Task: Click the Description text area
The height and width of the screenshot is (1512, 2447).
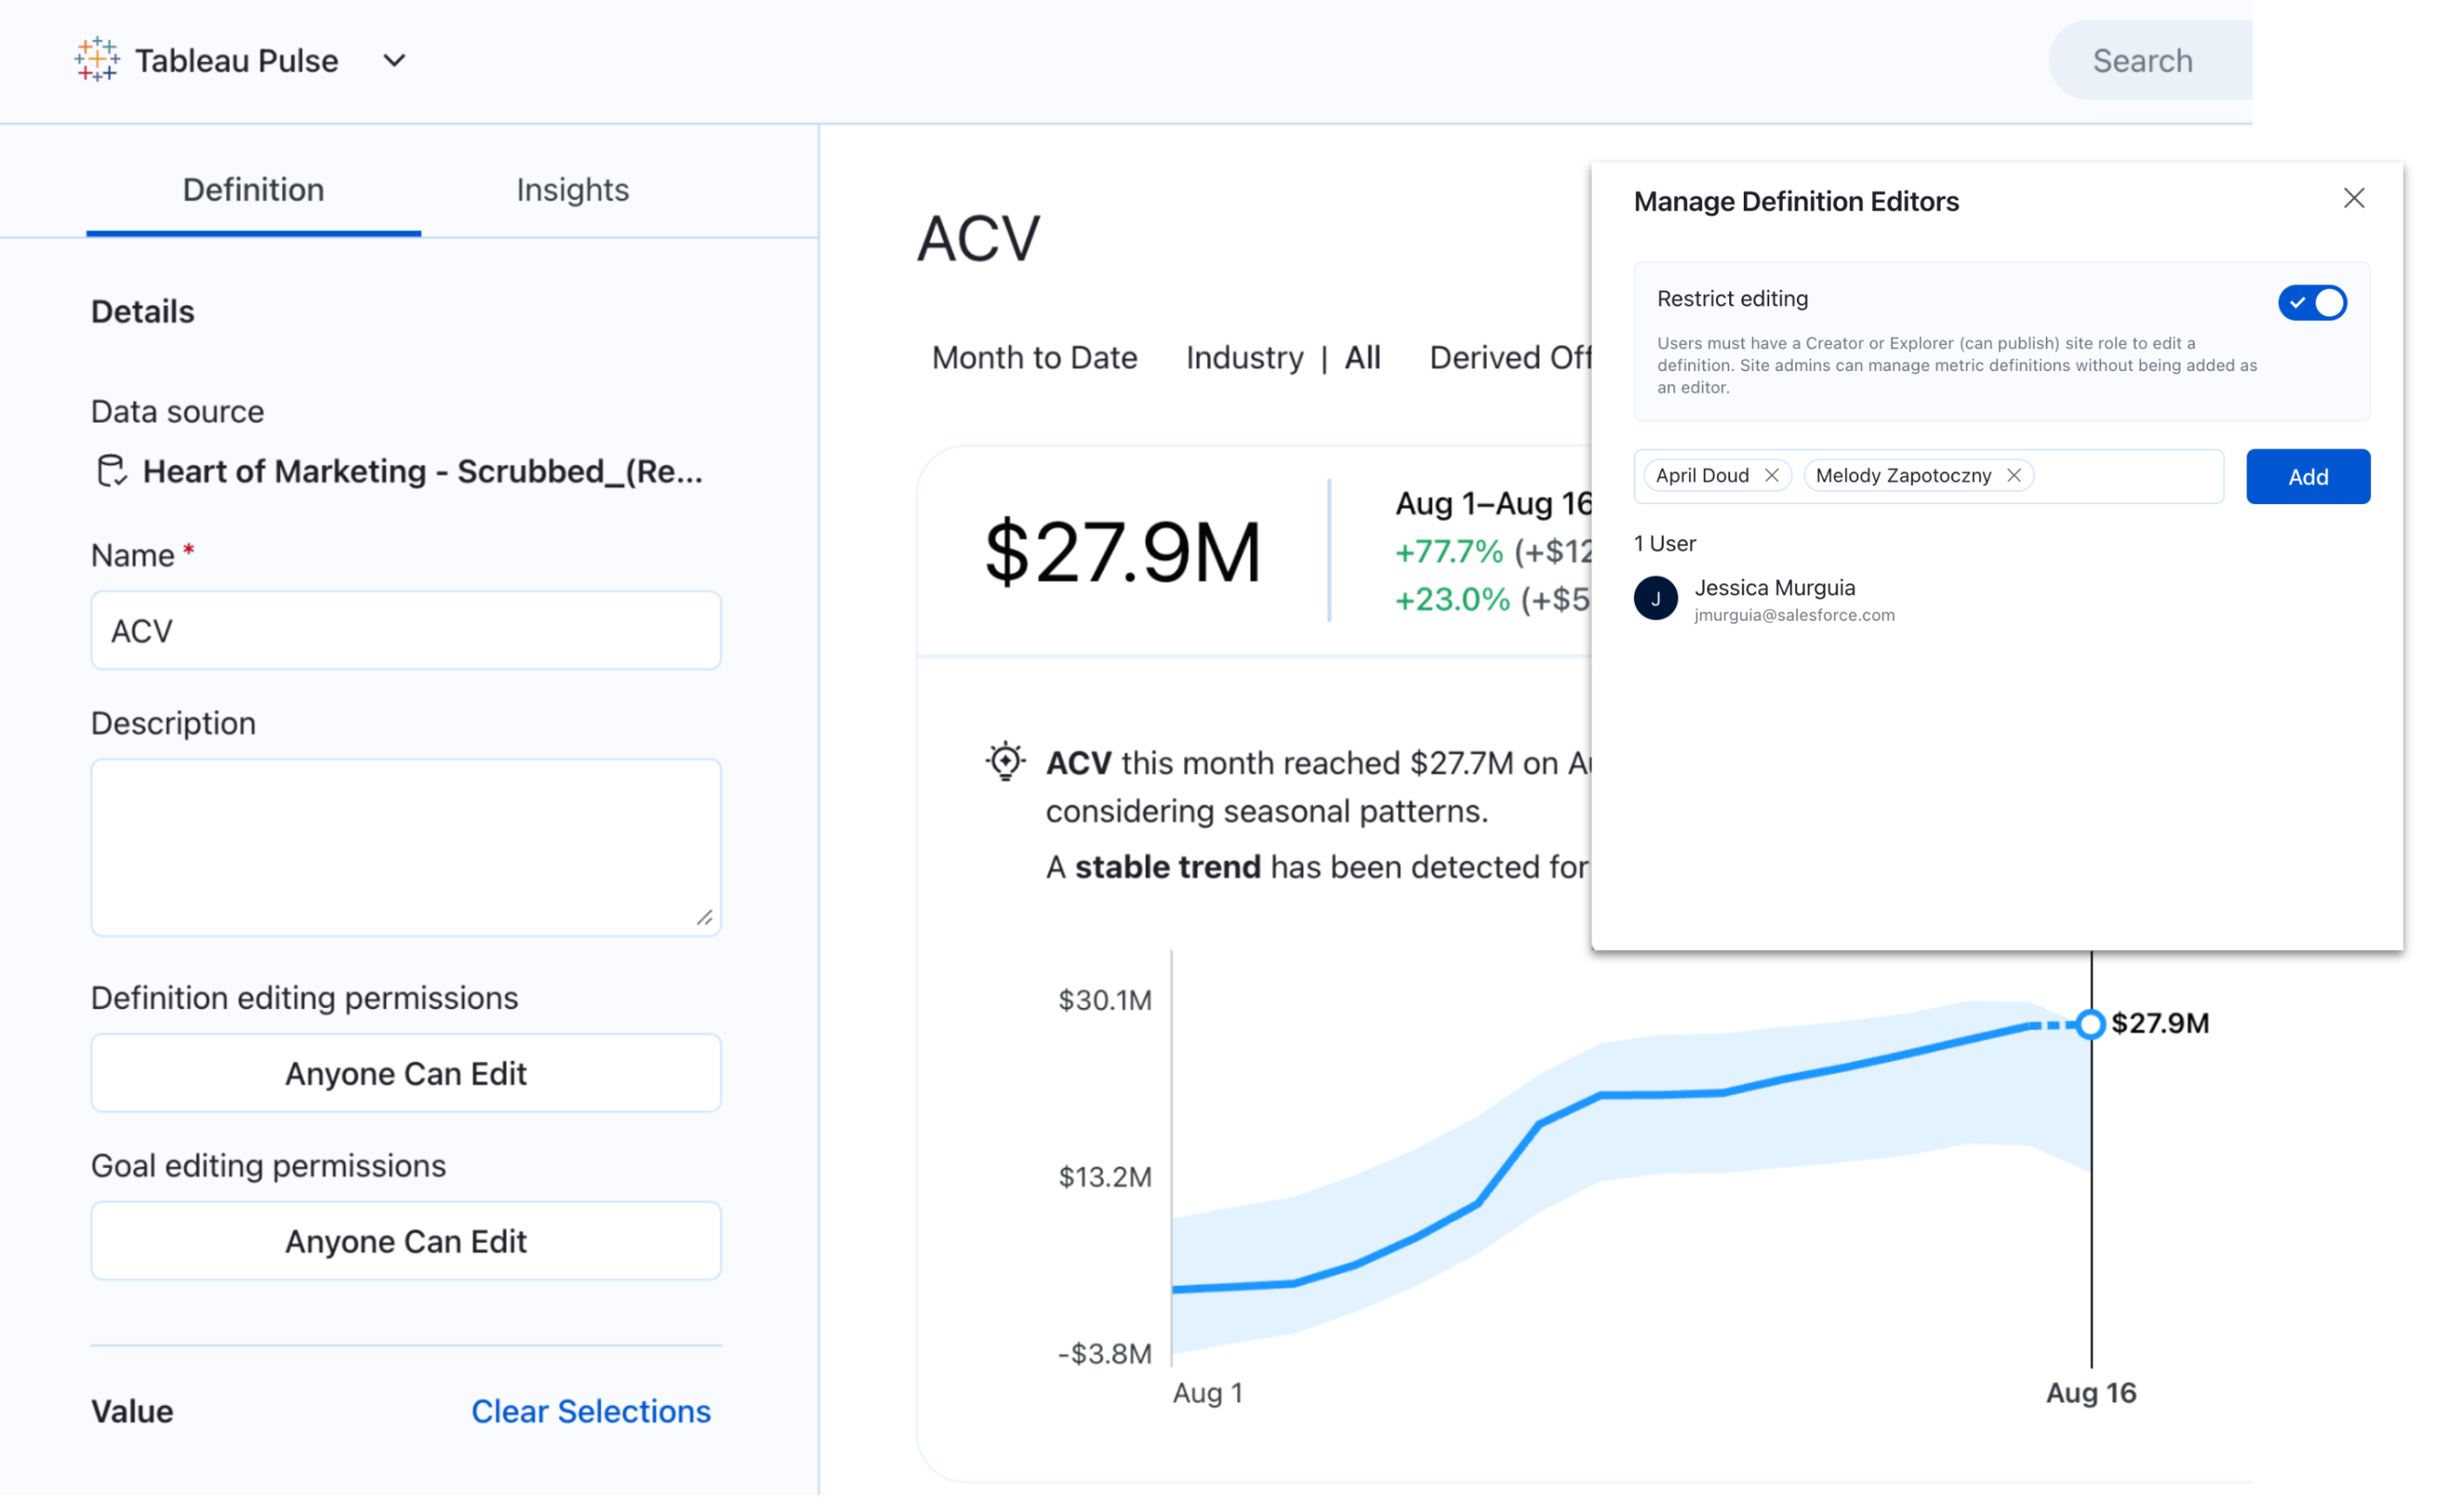Action: 406,848
